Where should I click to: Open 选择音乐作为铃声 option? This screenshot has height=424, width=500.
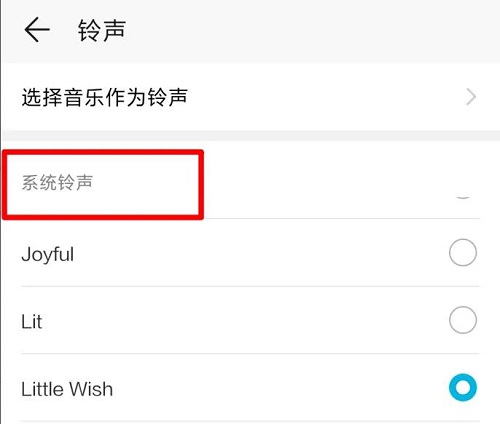point(250,97)
